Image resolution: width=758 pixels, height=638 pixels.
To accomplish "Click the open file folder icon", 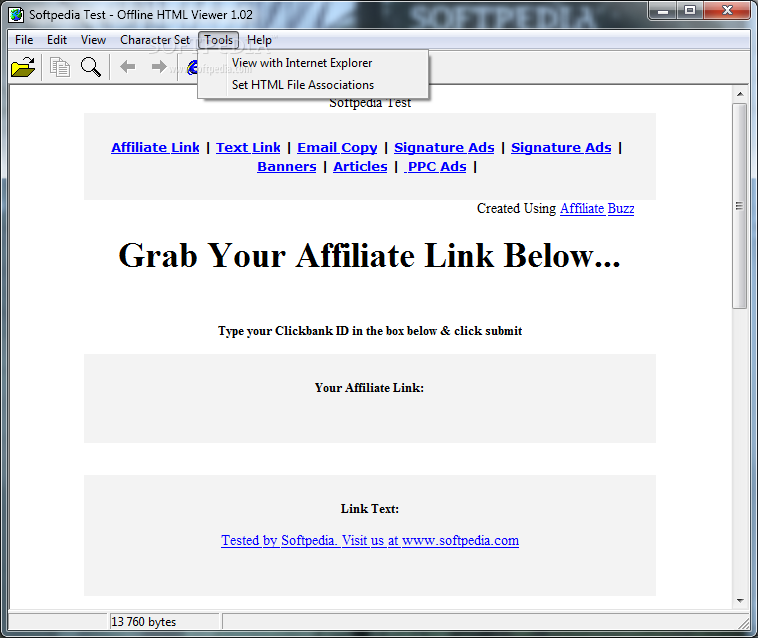I will [23, 67].
